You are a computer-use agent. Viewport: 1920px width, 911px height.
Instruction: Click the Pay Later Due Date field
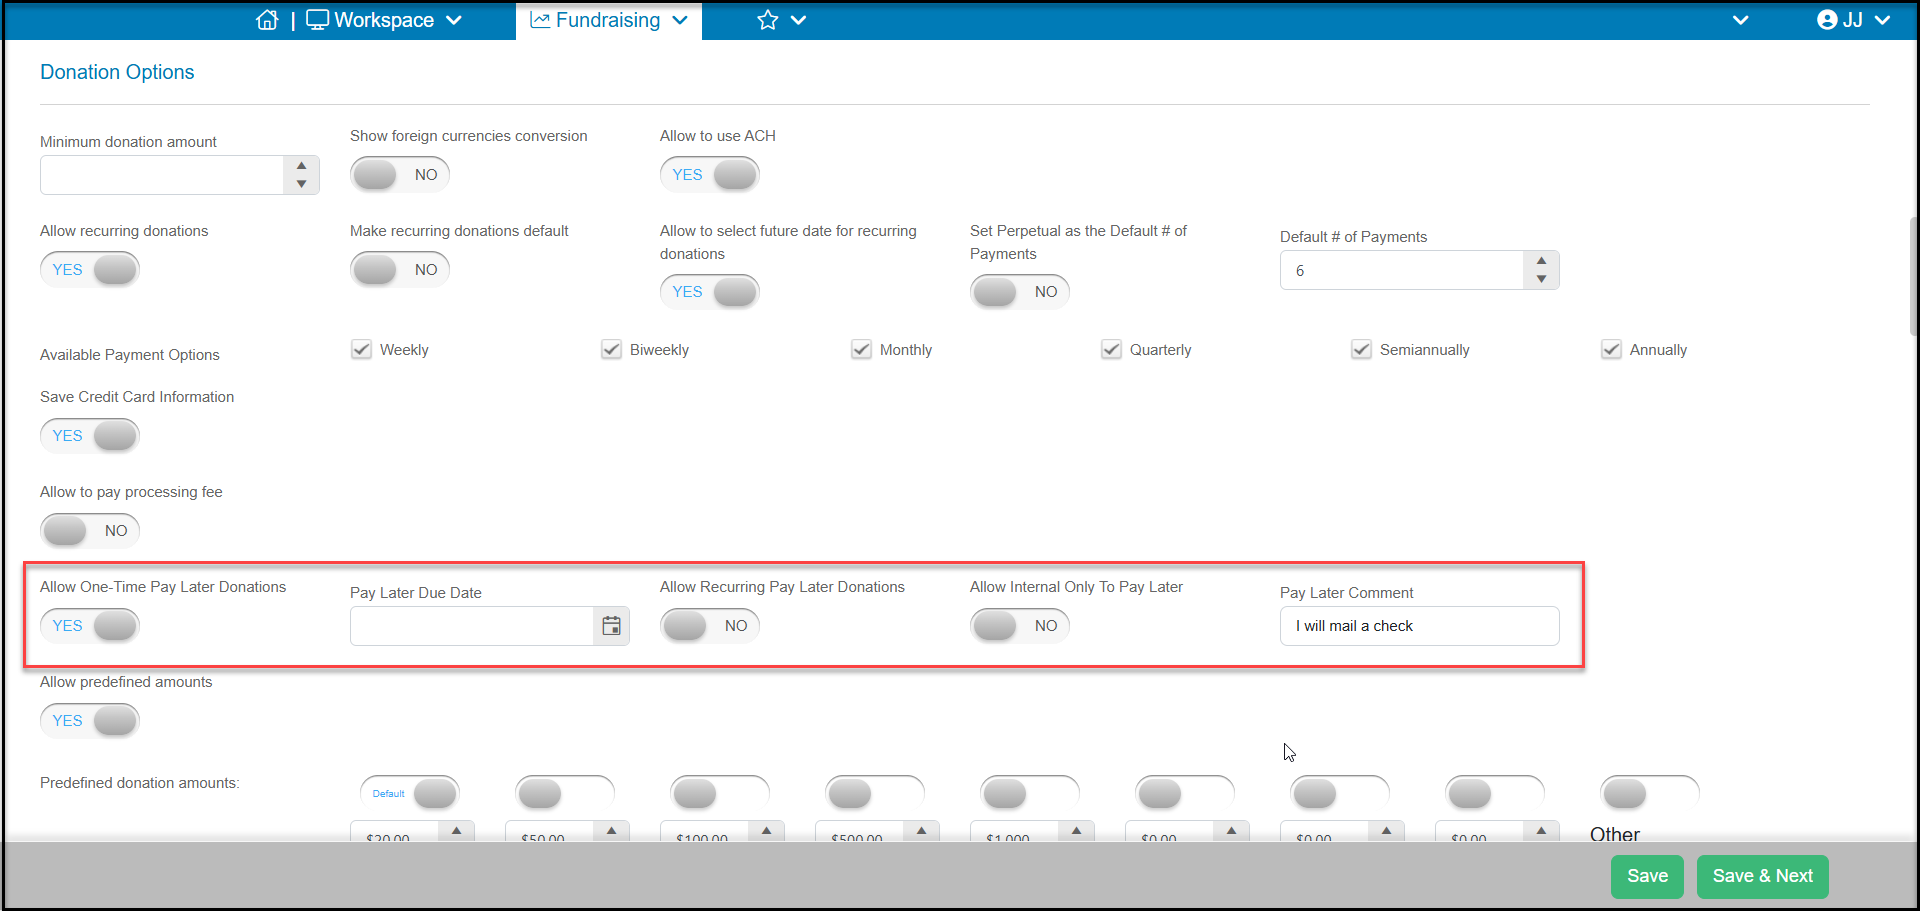pos(472,626)
